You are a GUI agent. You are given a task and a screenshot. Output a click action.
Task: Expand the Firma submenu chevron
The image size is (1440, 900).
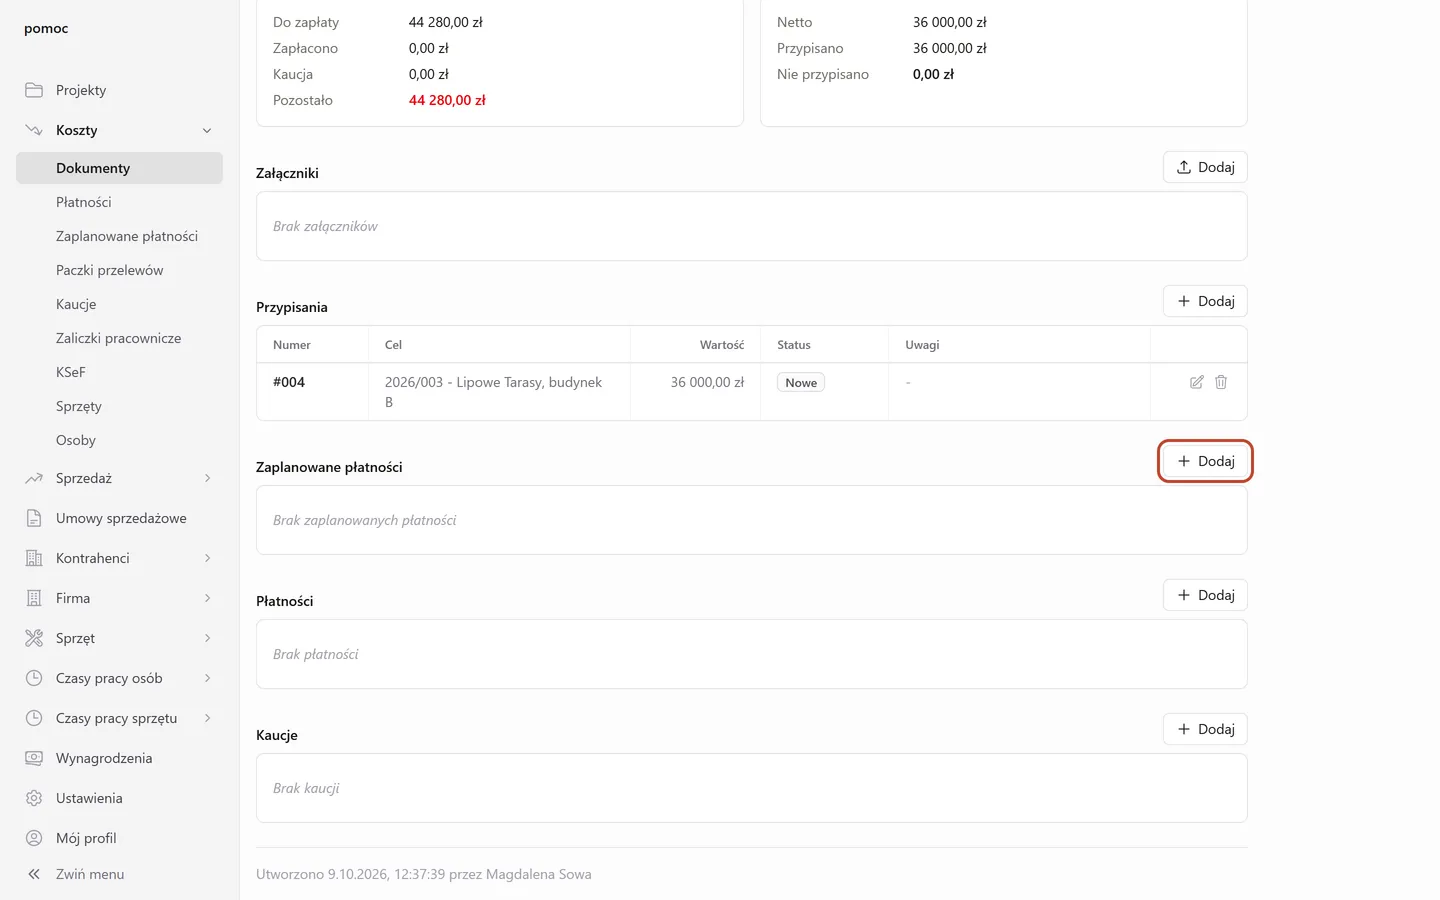click(207, 598)
